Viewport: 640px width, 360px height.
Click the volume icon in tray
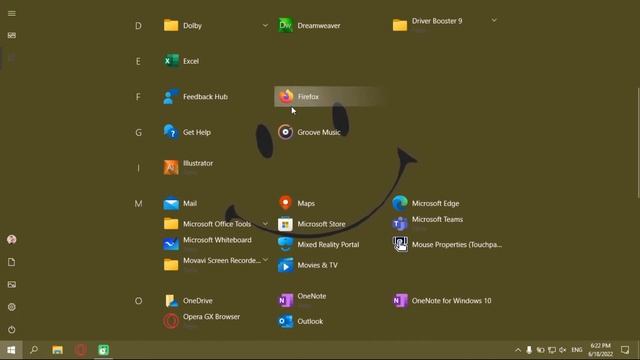(x=563, y=350)
